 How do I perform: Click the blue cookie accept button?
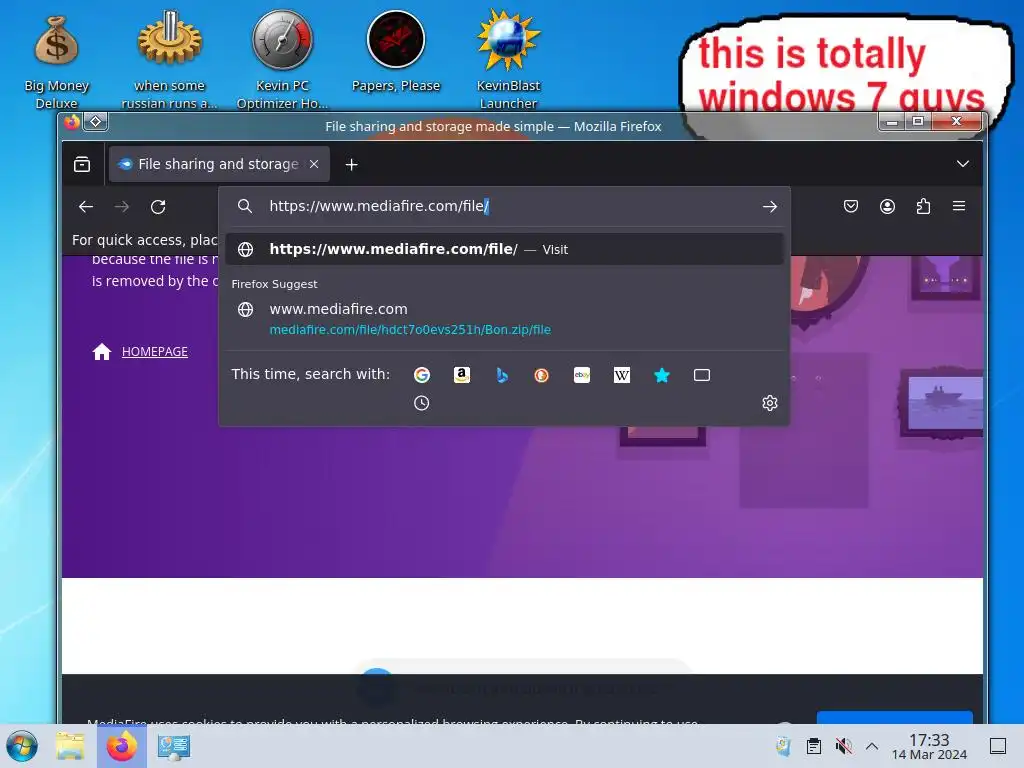(x=895, y=718)
